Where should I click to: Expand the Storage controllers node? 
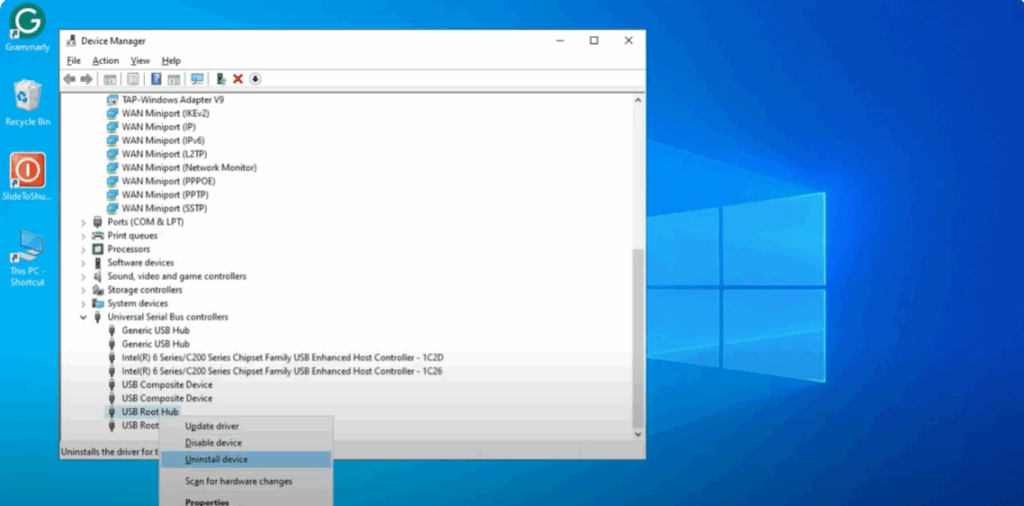click(83, 291)
